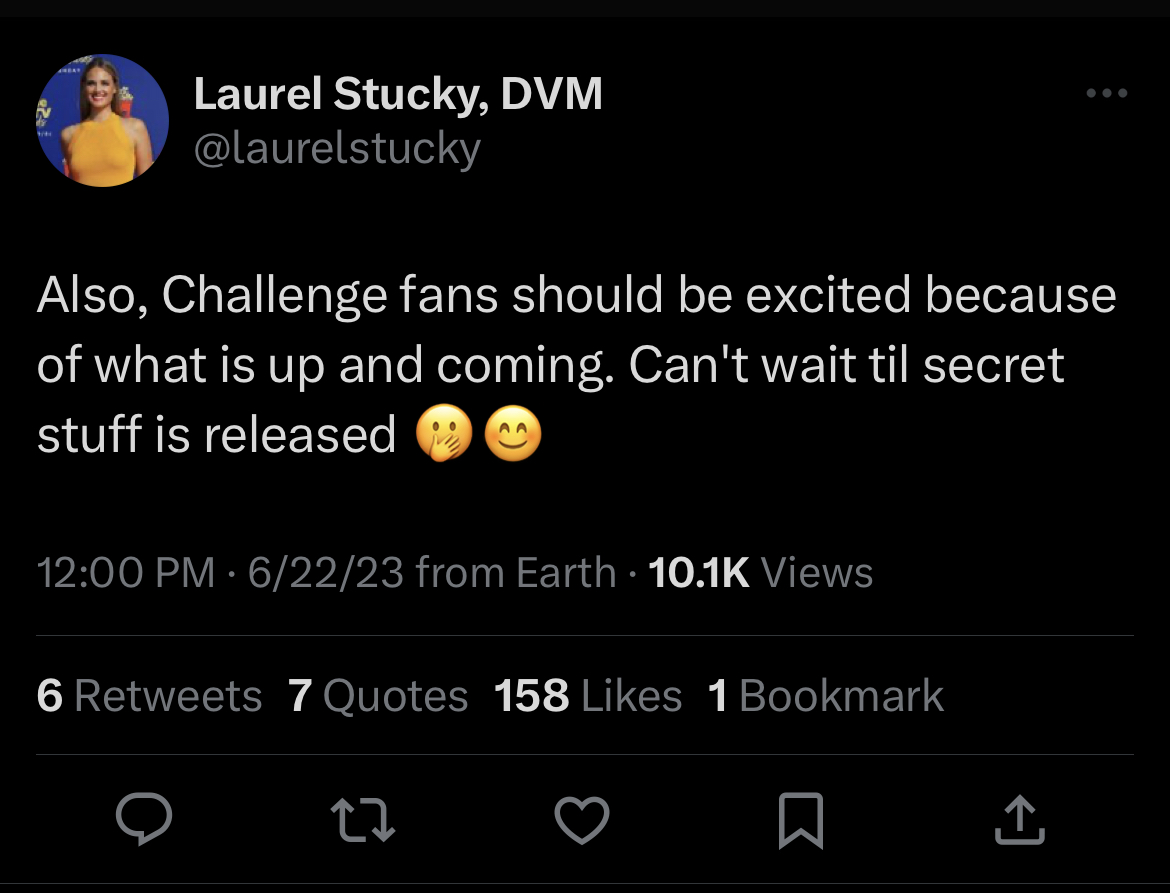The width and height of the screenshot is (1170, 893).
Task: Click the 6/22/23 date link
Action: point(325,572)
